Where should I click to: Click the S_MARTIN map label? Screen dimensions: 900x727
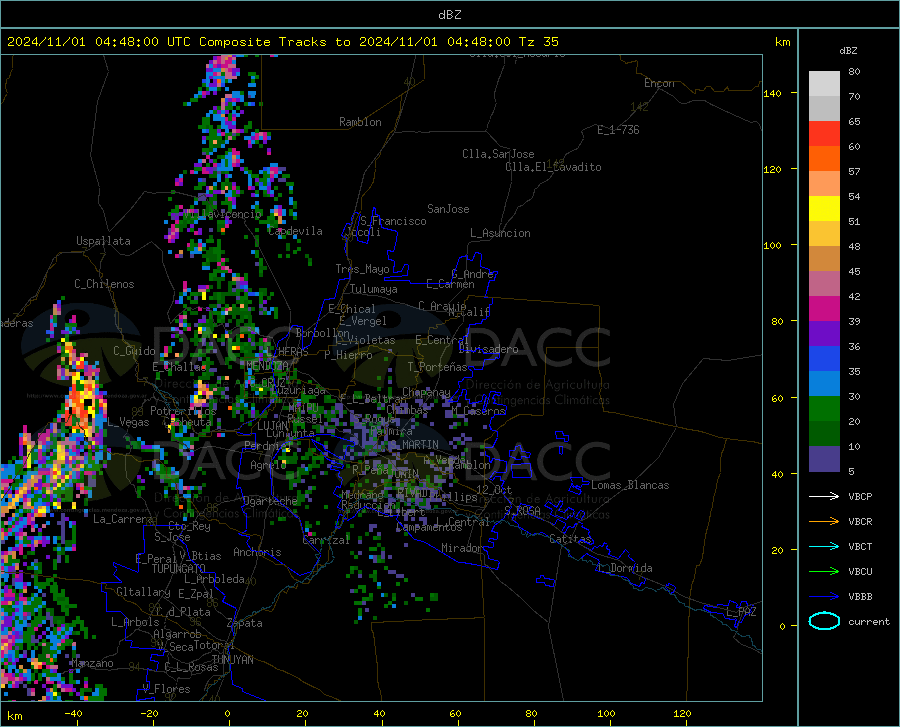pos(414,445)
